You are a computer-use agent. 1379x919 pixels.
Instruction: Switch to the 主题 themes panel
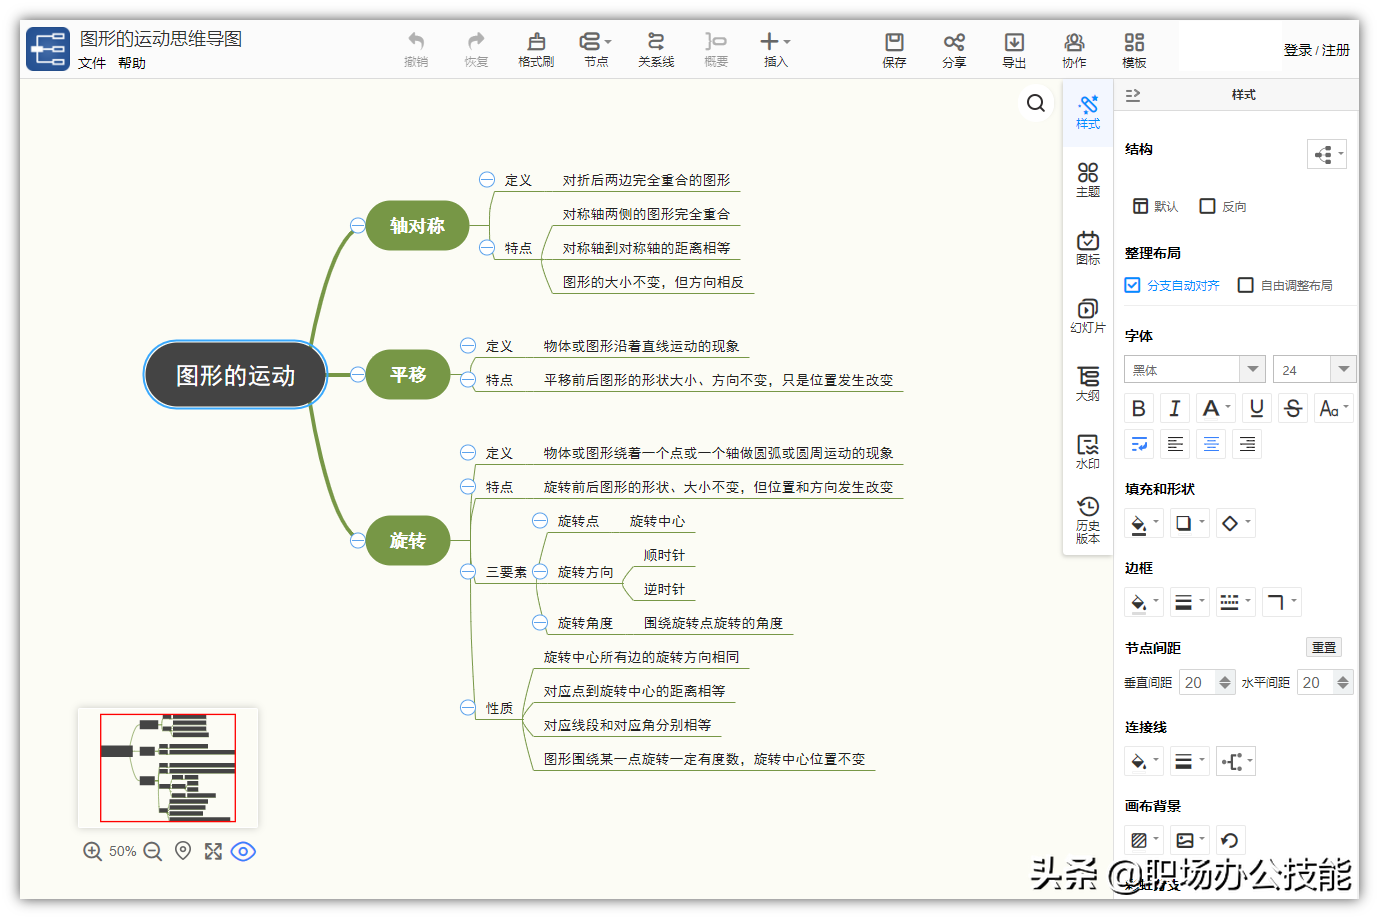click(1087, 180)
